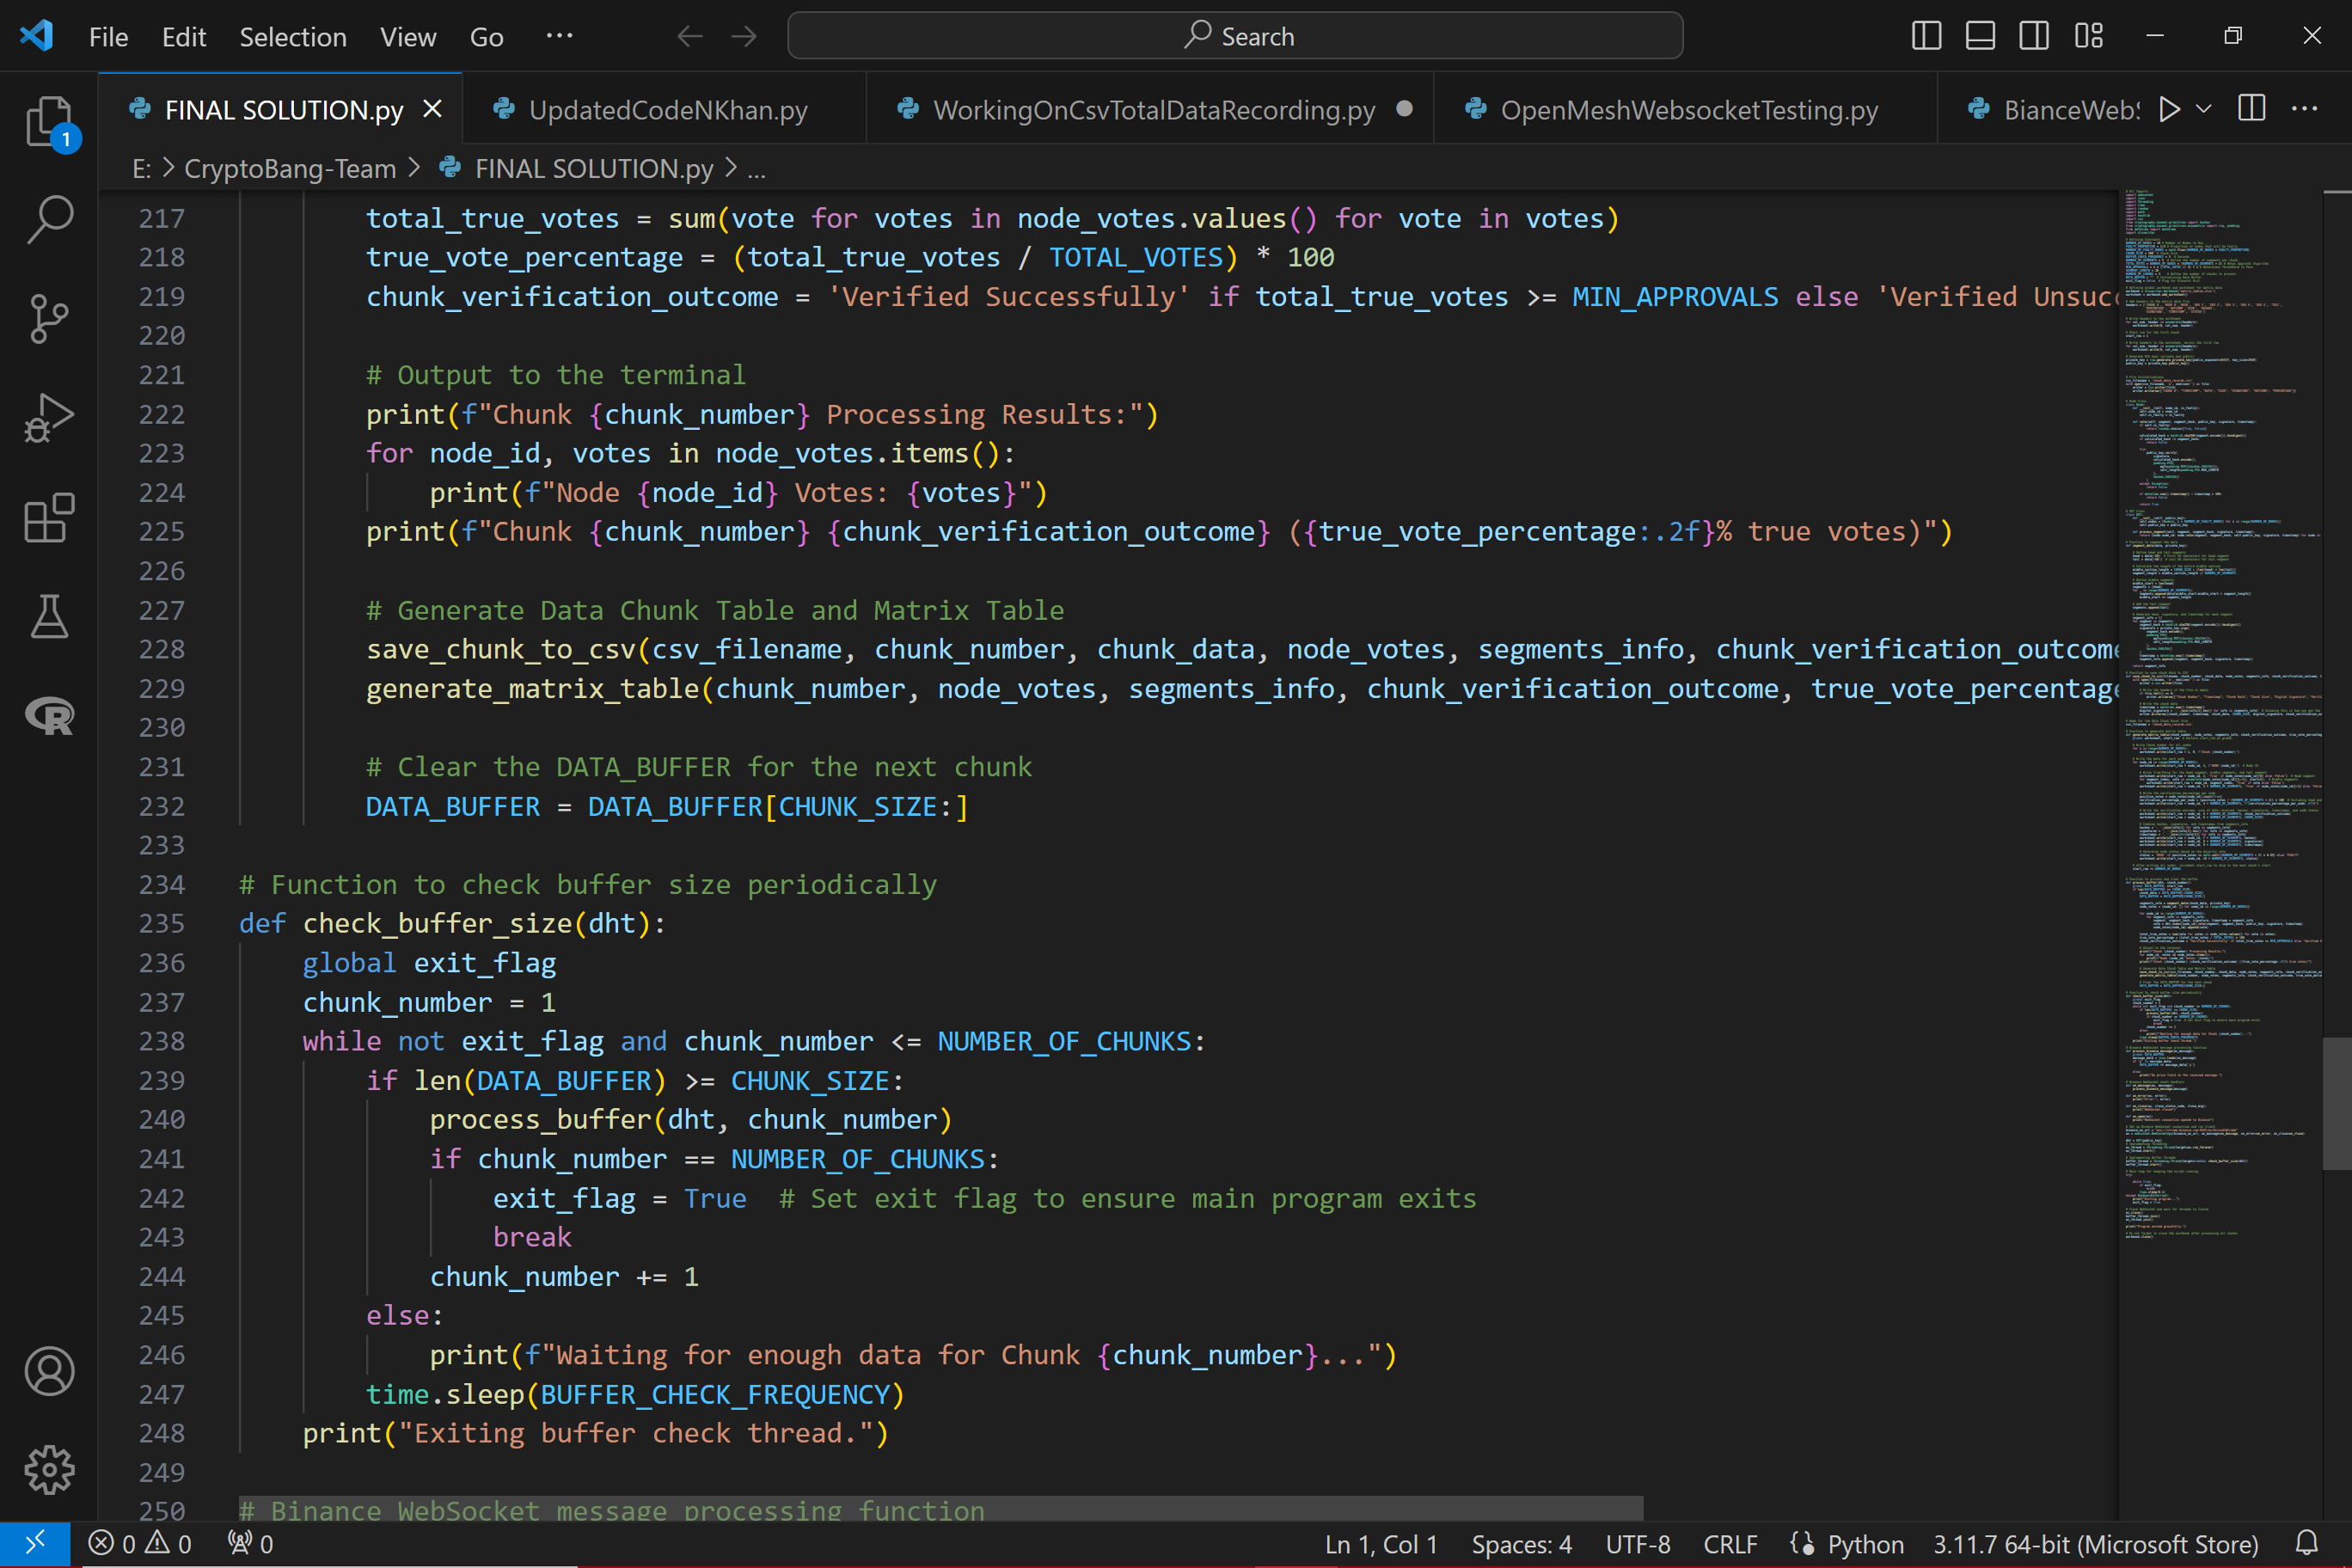
Task: Open editor More Actions ellipsis
Action: pyautogui.click(x=2304, y=109)
